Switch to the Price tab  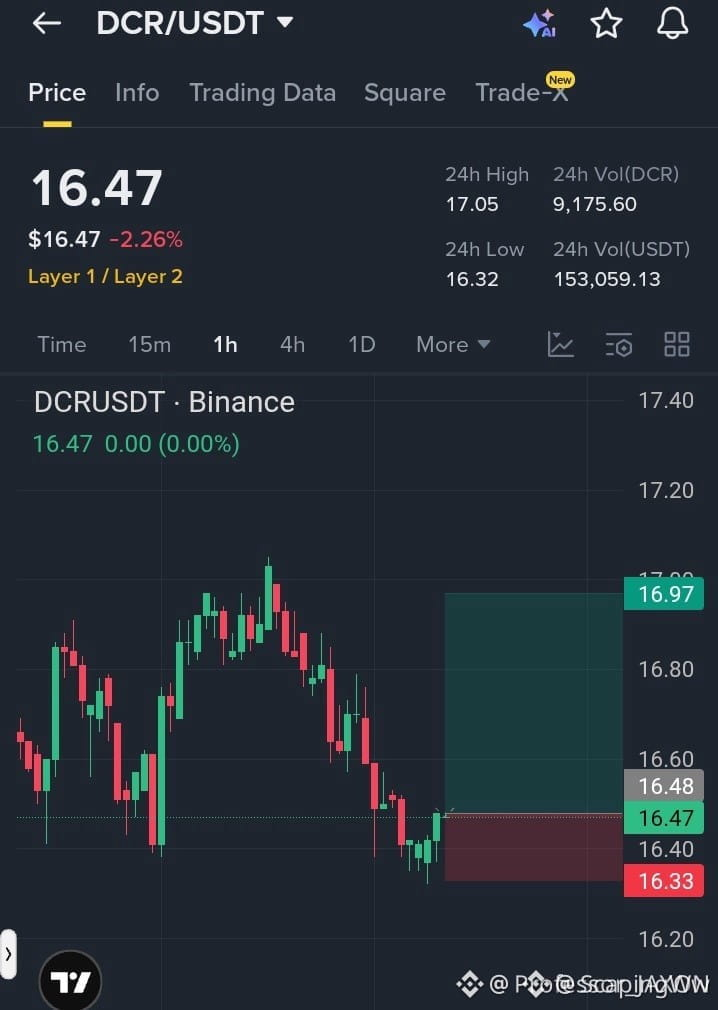[x=57, y=93]
